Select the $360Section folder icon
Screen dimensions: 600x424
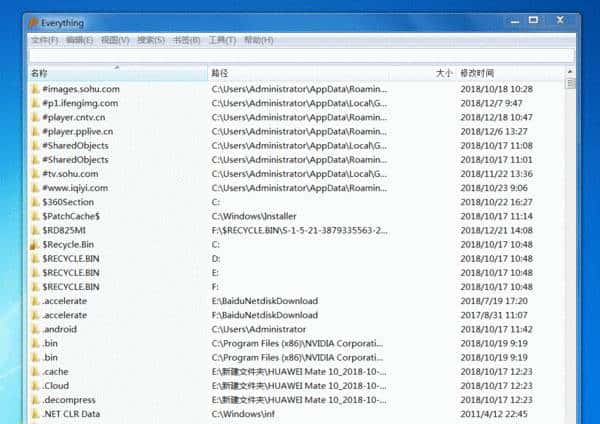(35, 202)
